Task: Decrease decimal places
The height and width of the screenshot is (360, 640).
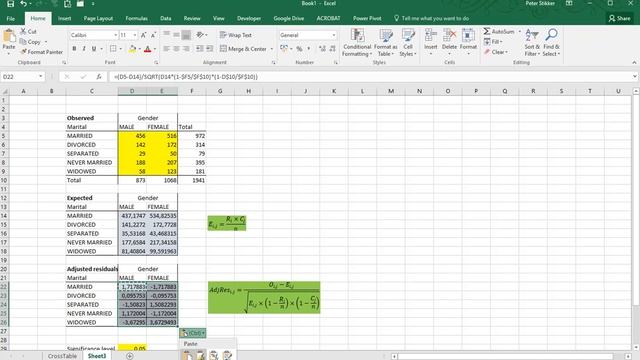Action: click(x=332, y=49)
